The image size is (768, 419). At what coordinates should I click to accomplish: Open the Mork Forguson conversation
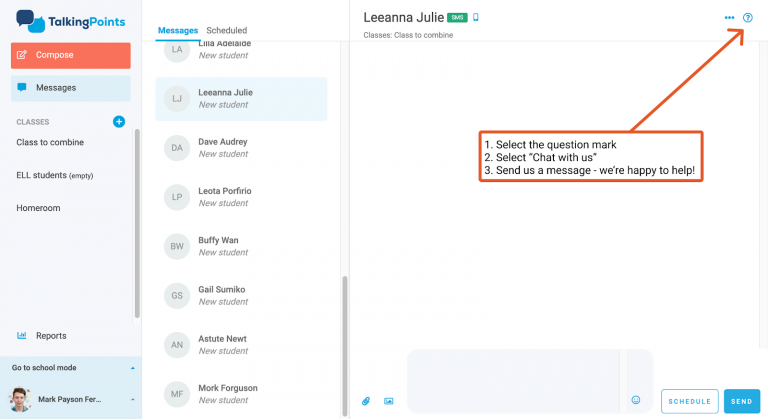[x=241, y=394]
